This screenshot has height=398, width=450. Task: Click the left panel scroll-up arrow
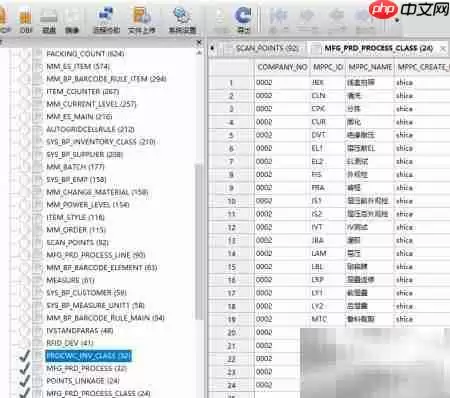coord(199,53)
